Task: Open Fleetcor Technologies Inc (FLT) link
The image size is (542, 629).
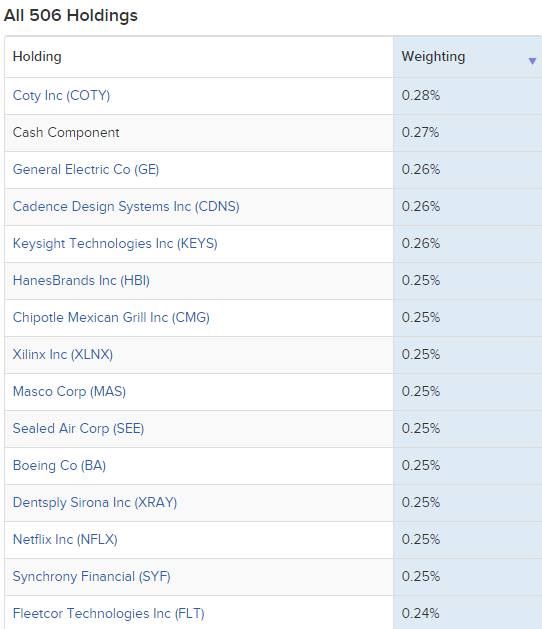Action: tap(109, 613)
